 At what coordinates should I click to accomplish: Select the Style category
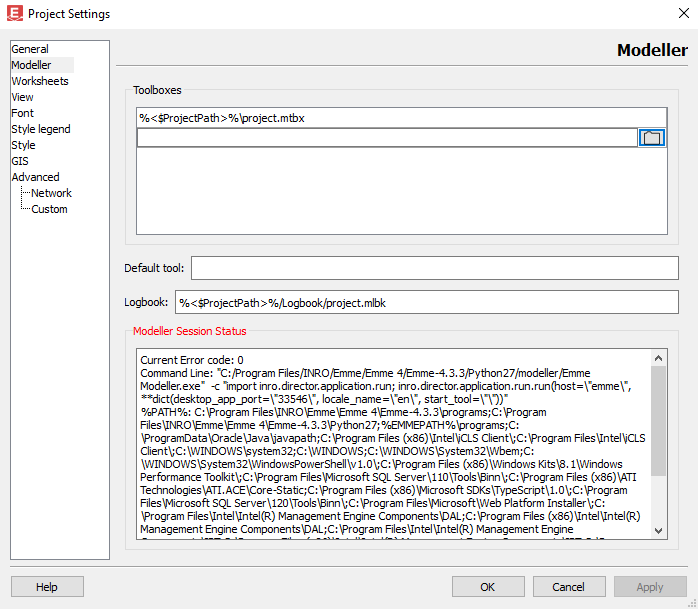click(x=23, y=145)
